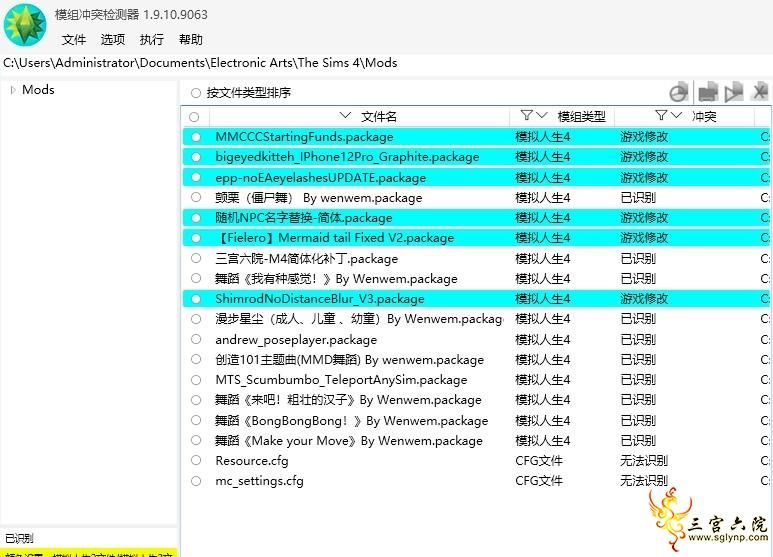This screenshot has height=557, width=773.
Task: Open the 文件名 column dropdown chevron
Action: tap(345, 115)
